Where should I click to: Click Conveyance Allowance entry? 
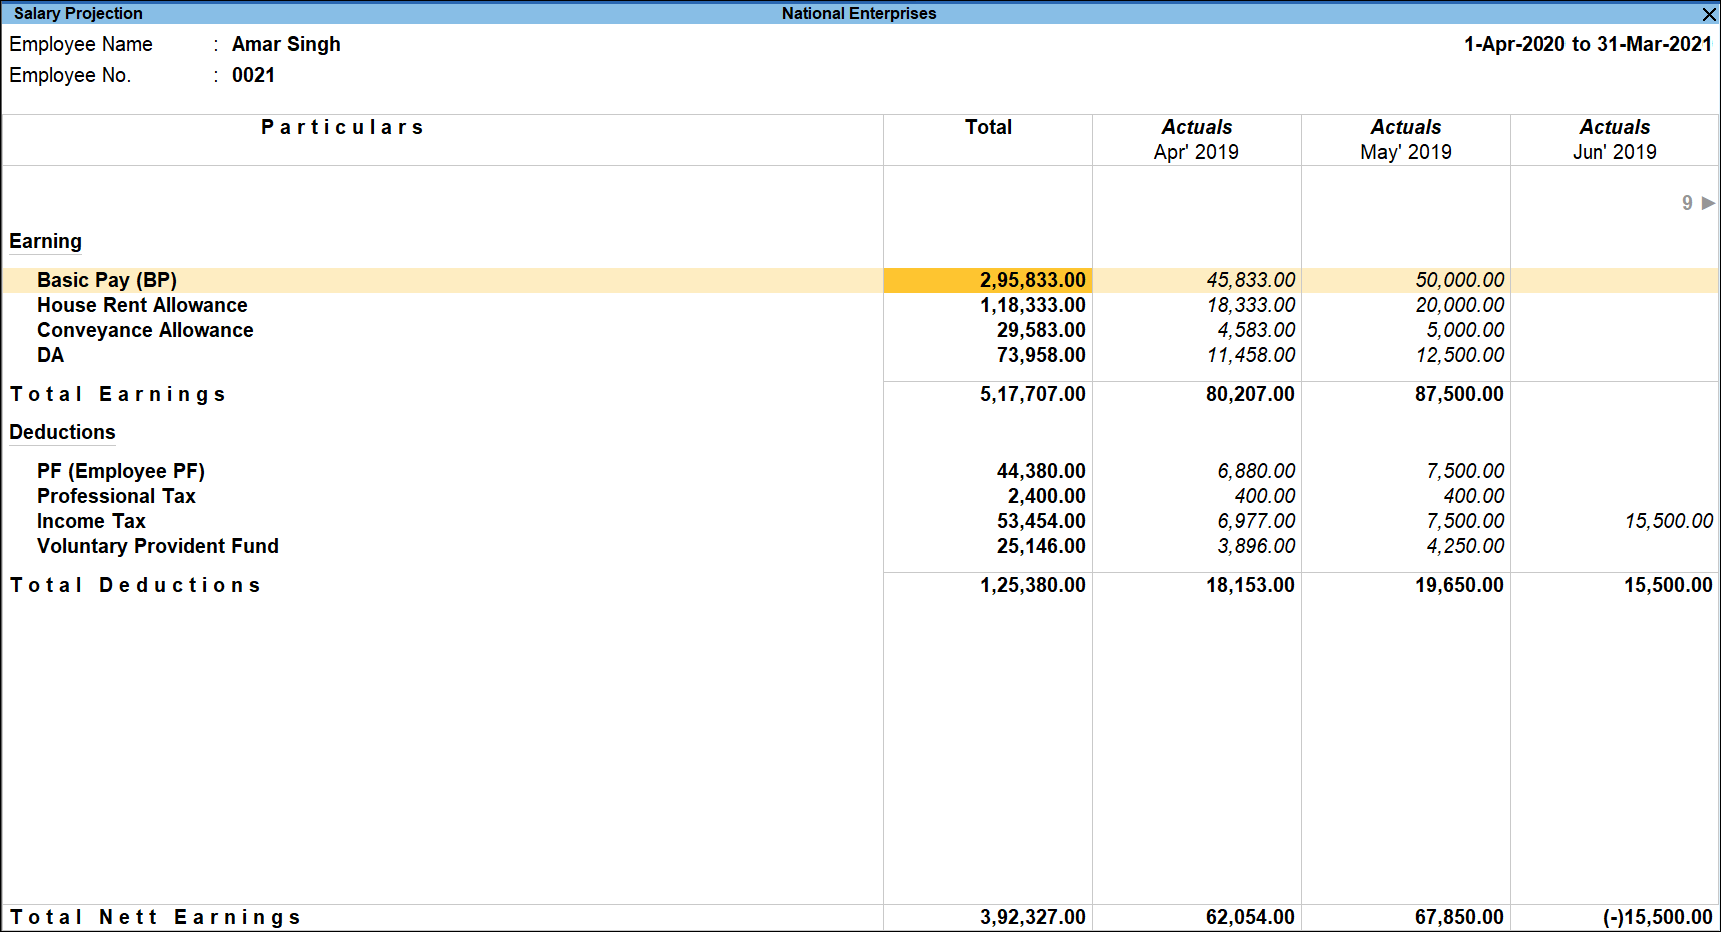point(145,330)
